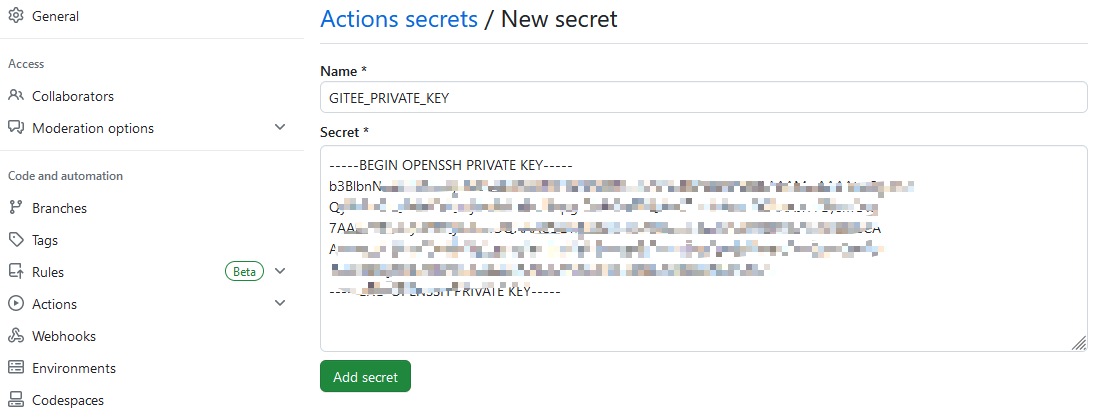Screen dimensions: 1116x413
Task: Click the Codespaces monitor icon
Action: [x=16, y=399]
